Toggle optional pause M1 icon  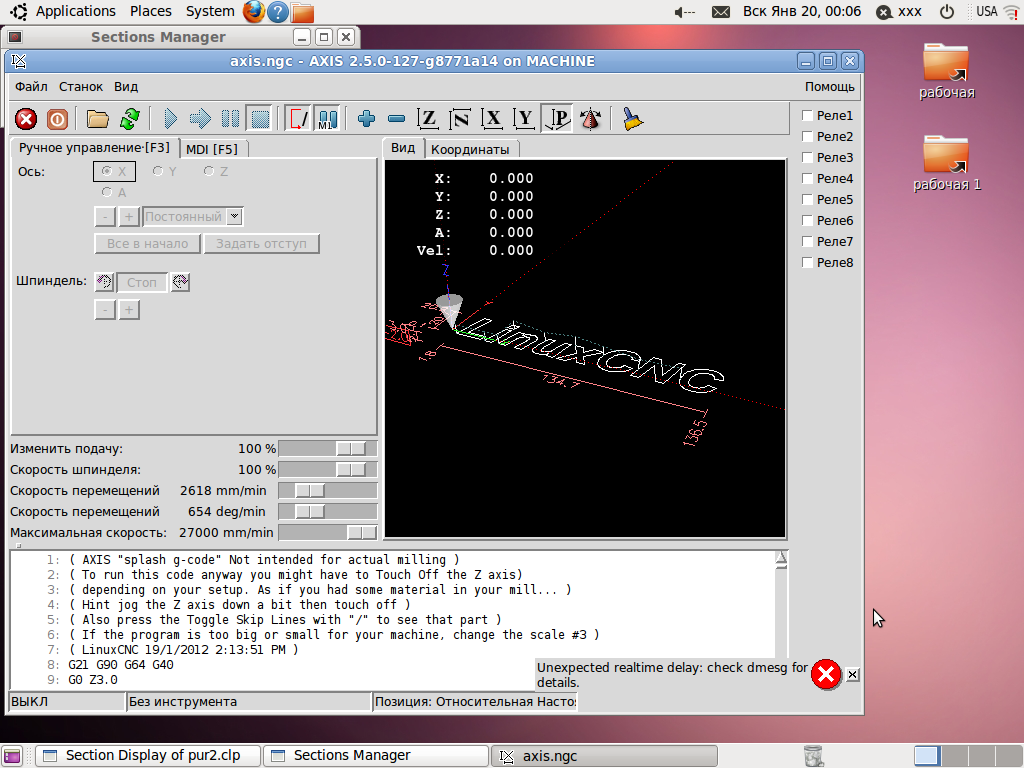click(327, 119)
